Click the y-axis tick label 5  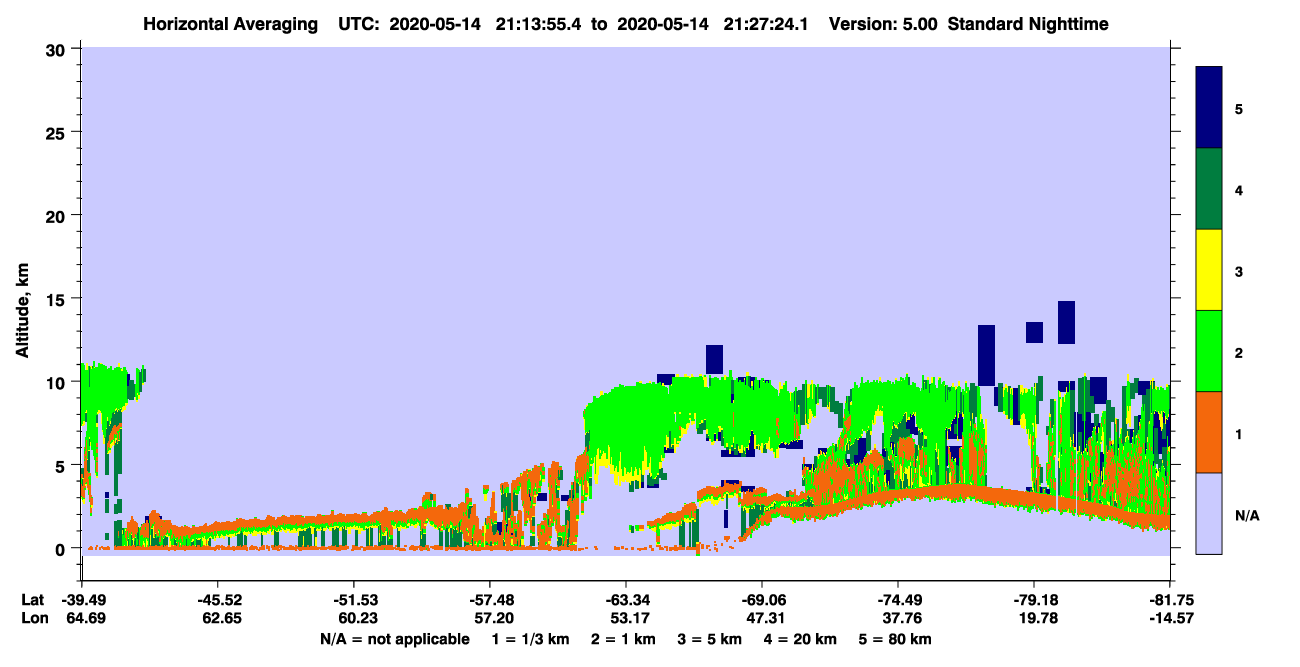click(x=62, y=465)
